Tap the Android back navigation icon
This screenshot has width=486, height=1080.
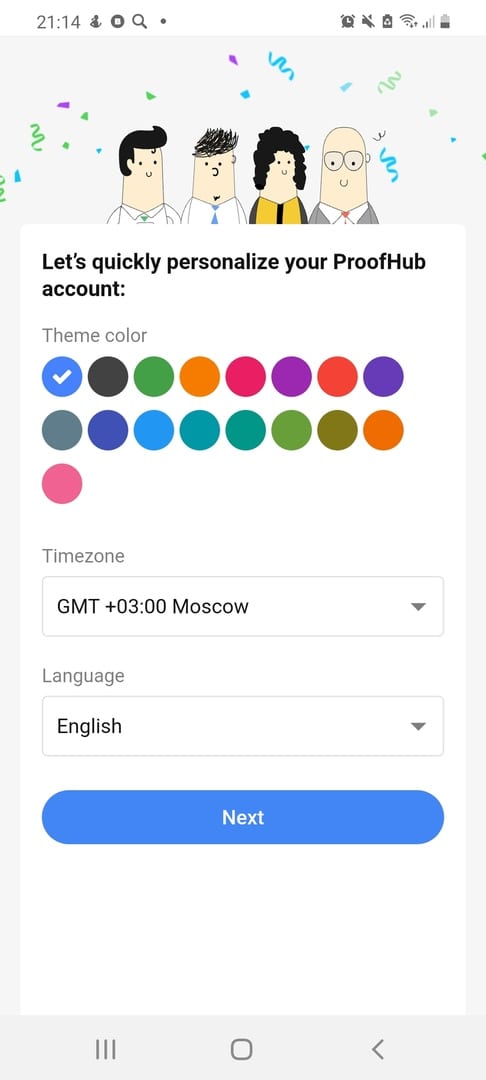[x=377, y=1049]
